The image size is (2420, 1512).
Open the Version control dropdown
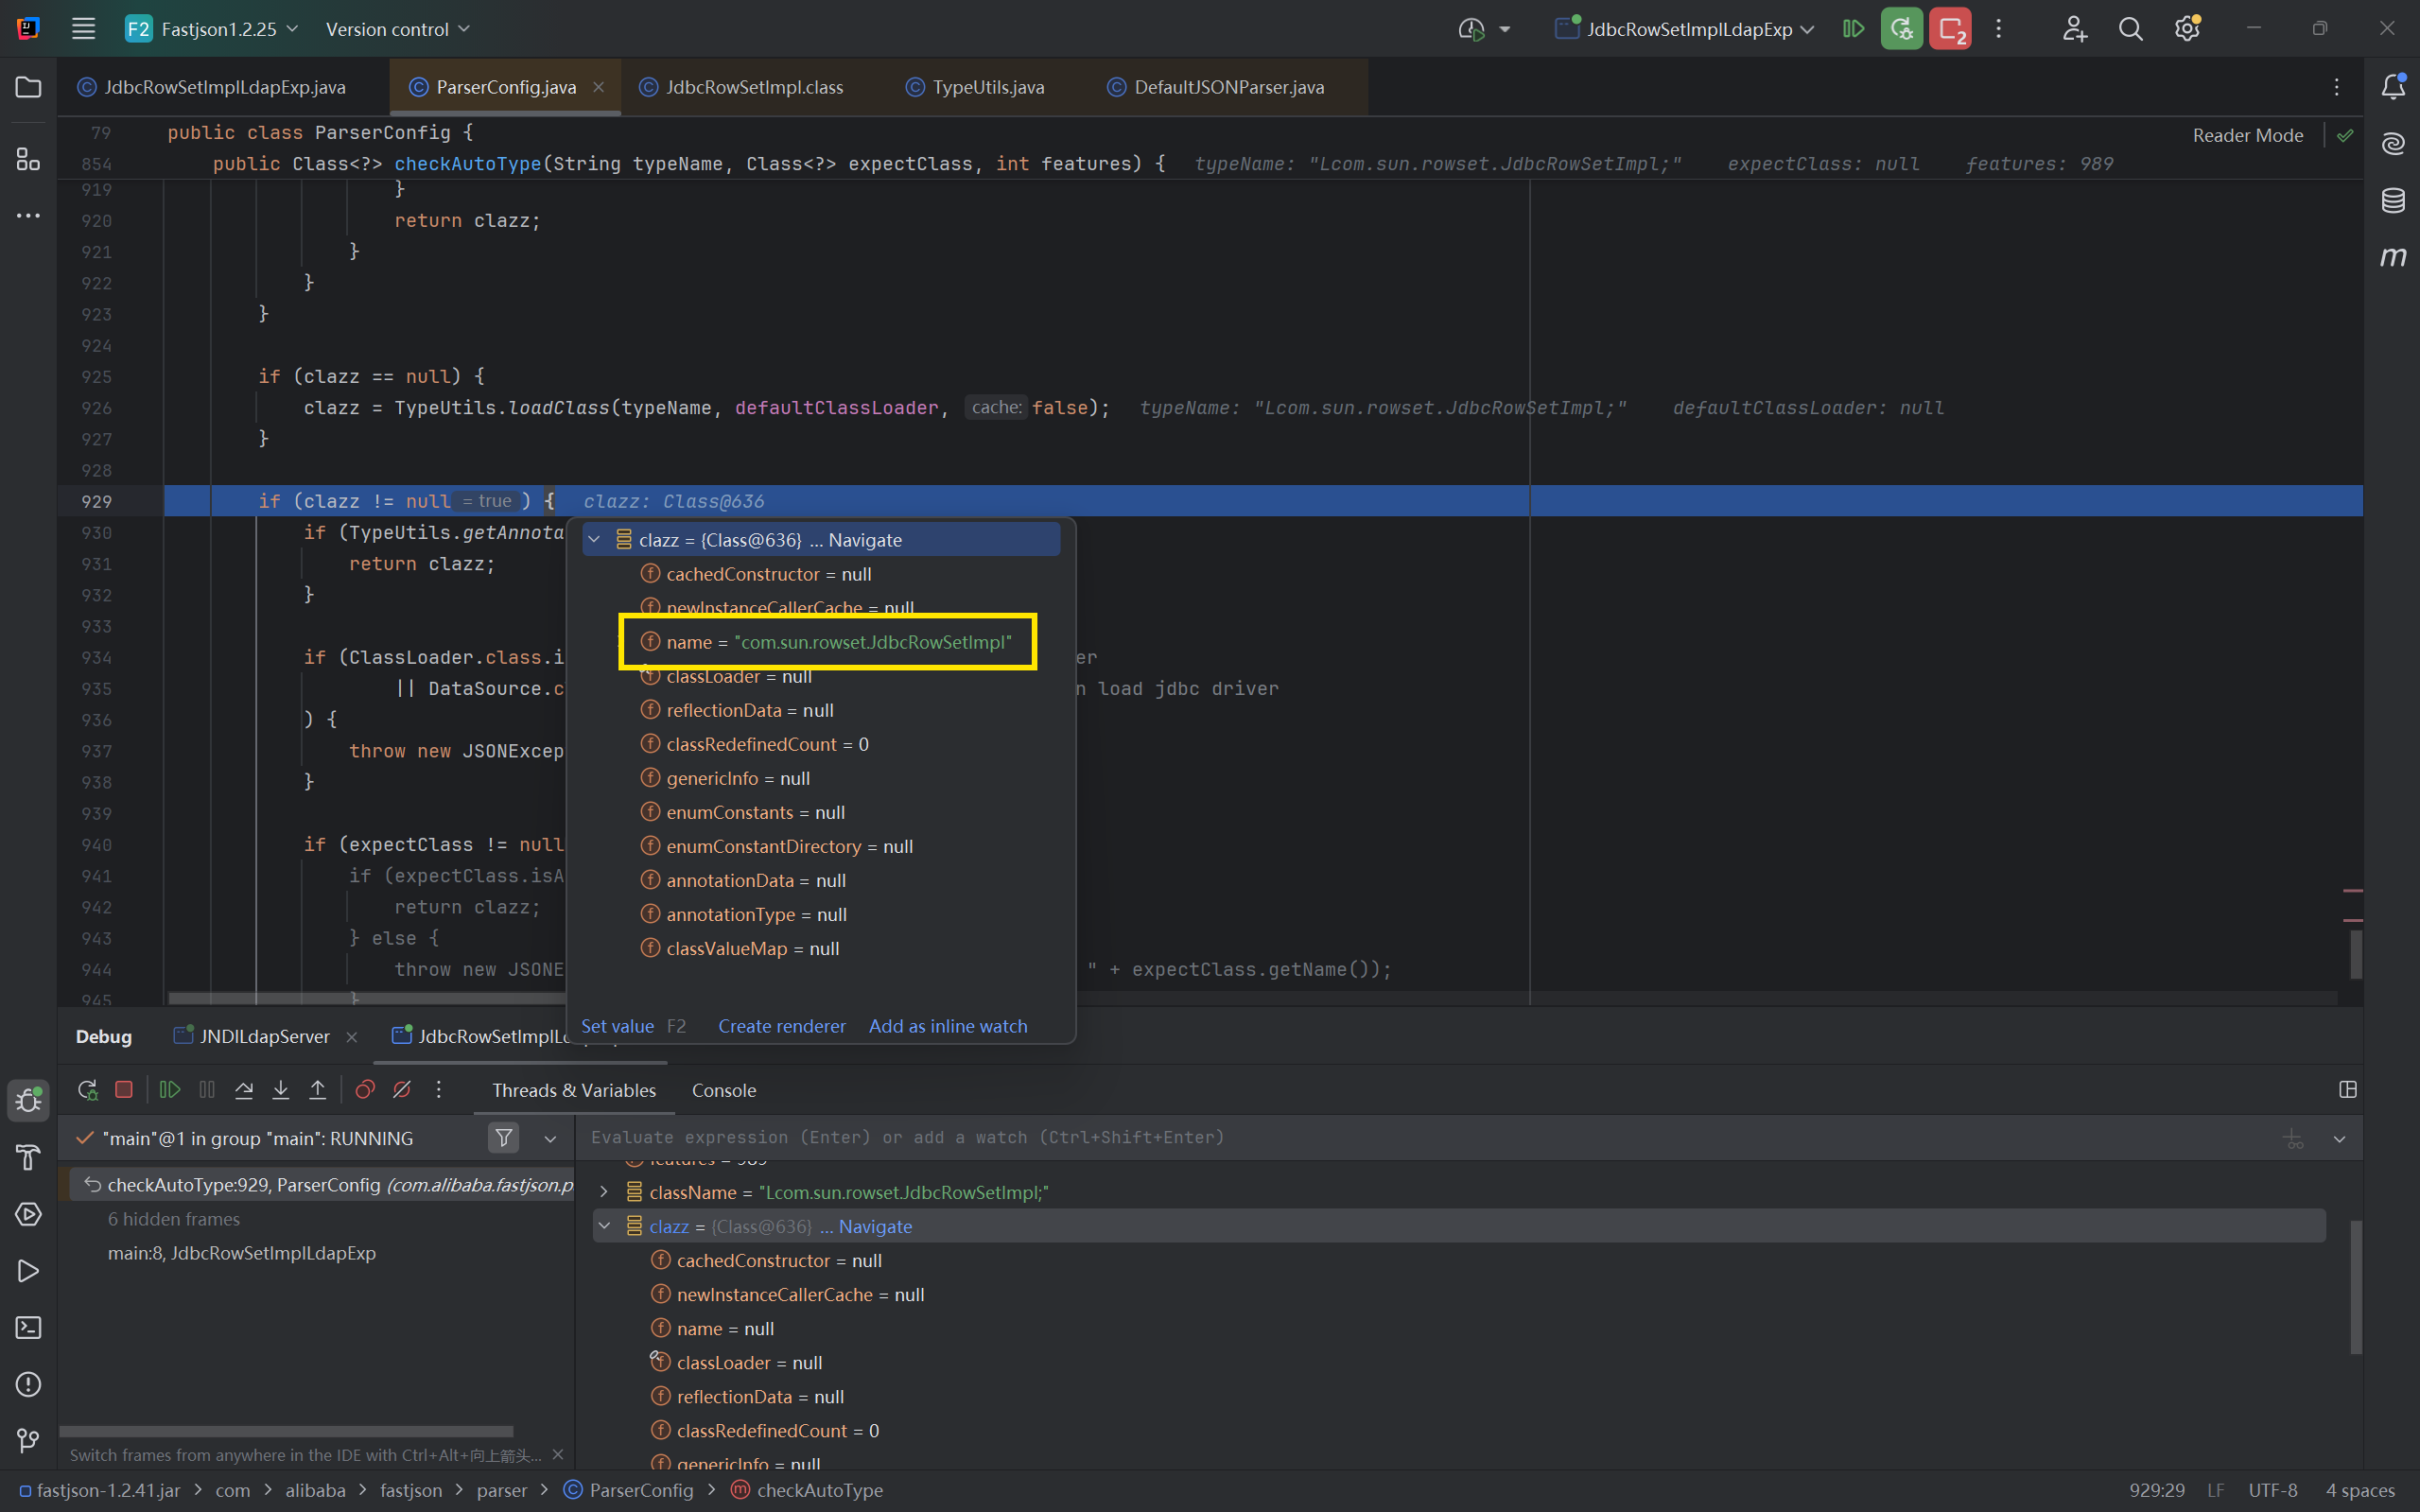coord(397,29)
